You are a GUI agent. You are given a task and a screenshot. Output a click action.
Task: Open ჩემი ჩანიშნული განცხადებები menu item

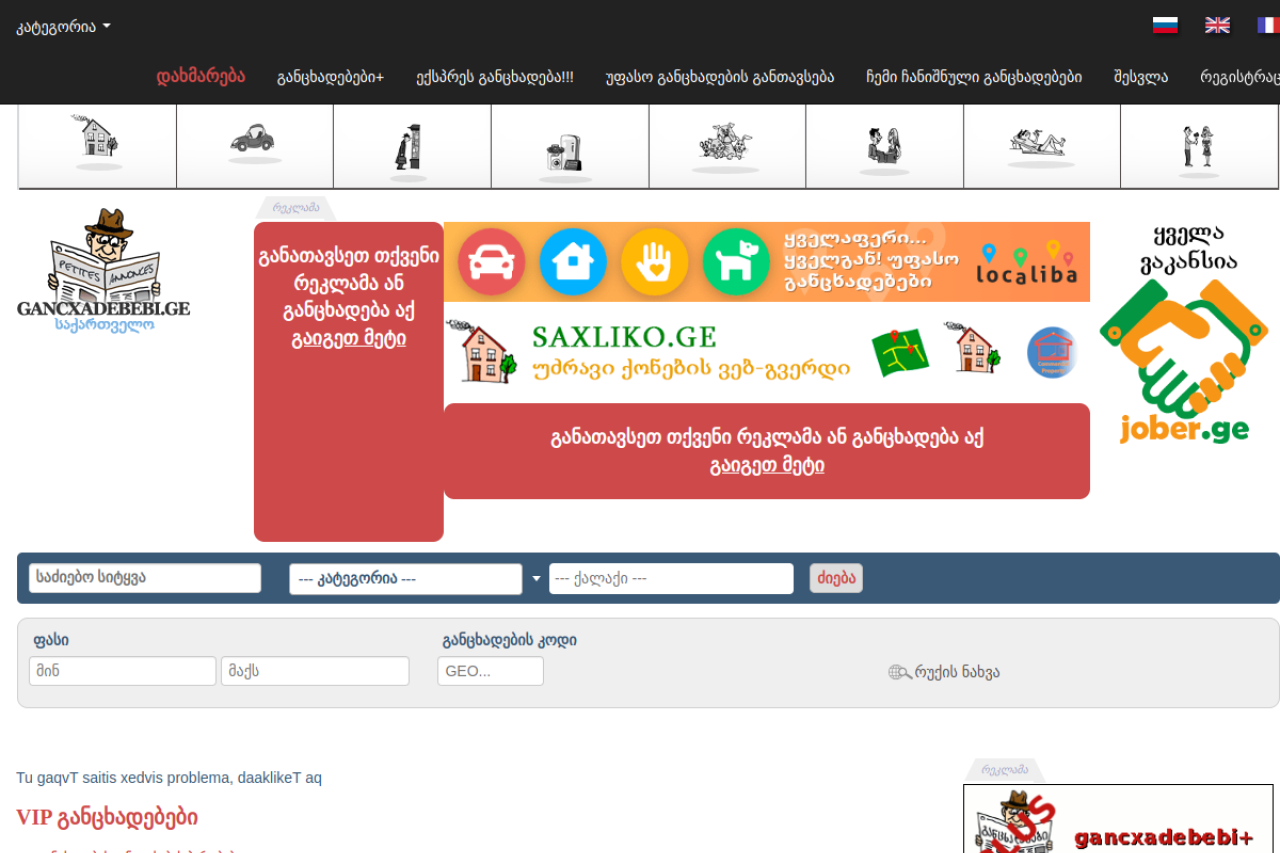pos(974,77)
